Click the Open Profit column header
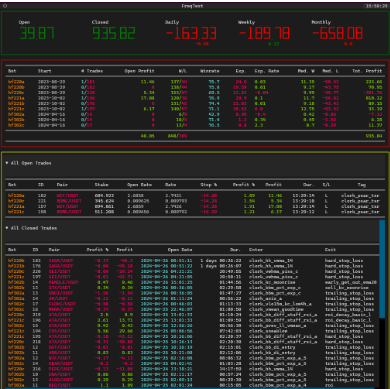Screen dimensions: 390x389 point(139,71)
